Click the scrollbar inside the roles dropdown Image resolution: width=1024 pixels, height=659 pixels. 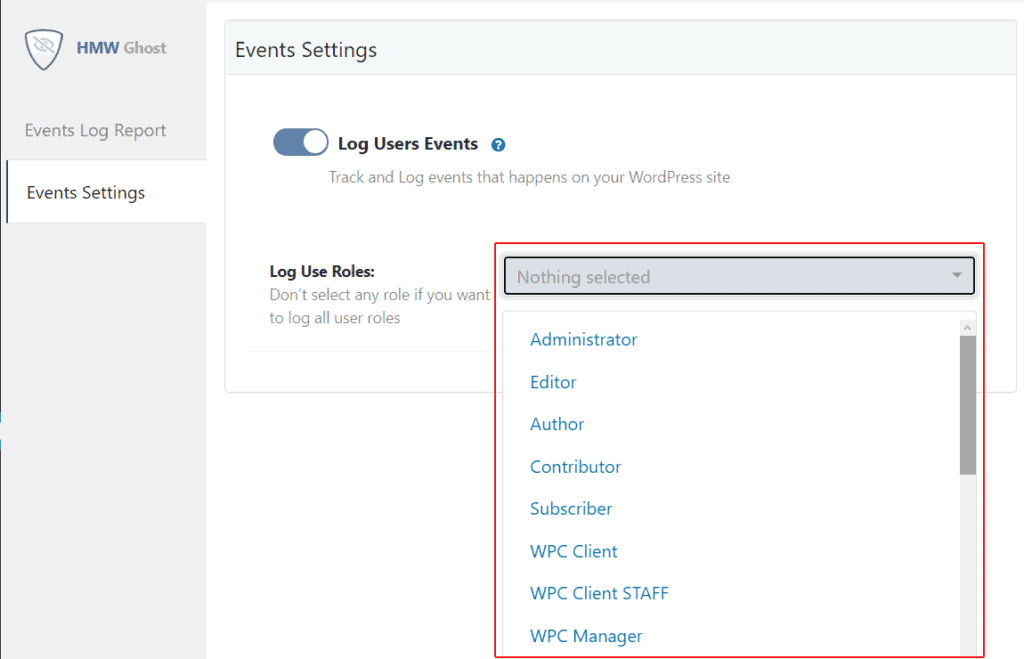(967, 400)
